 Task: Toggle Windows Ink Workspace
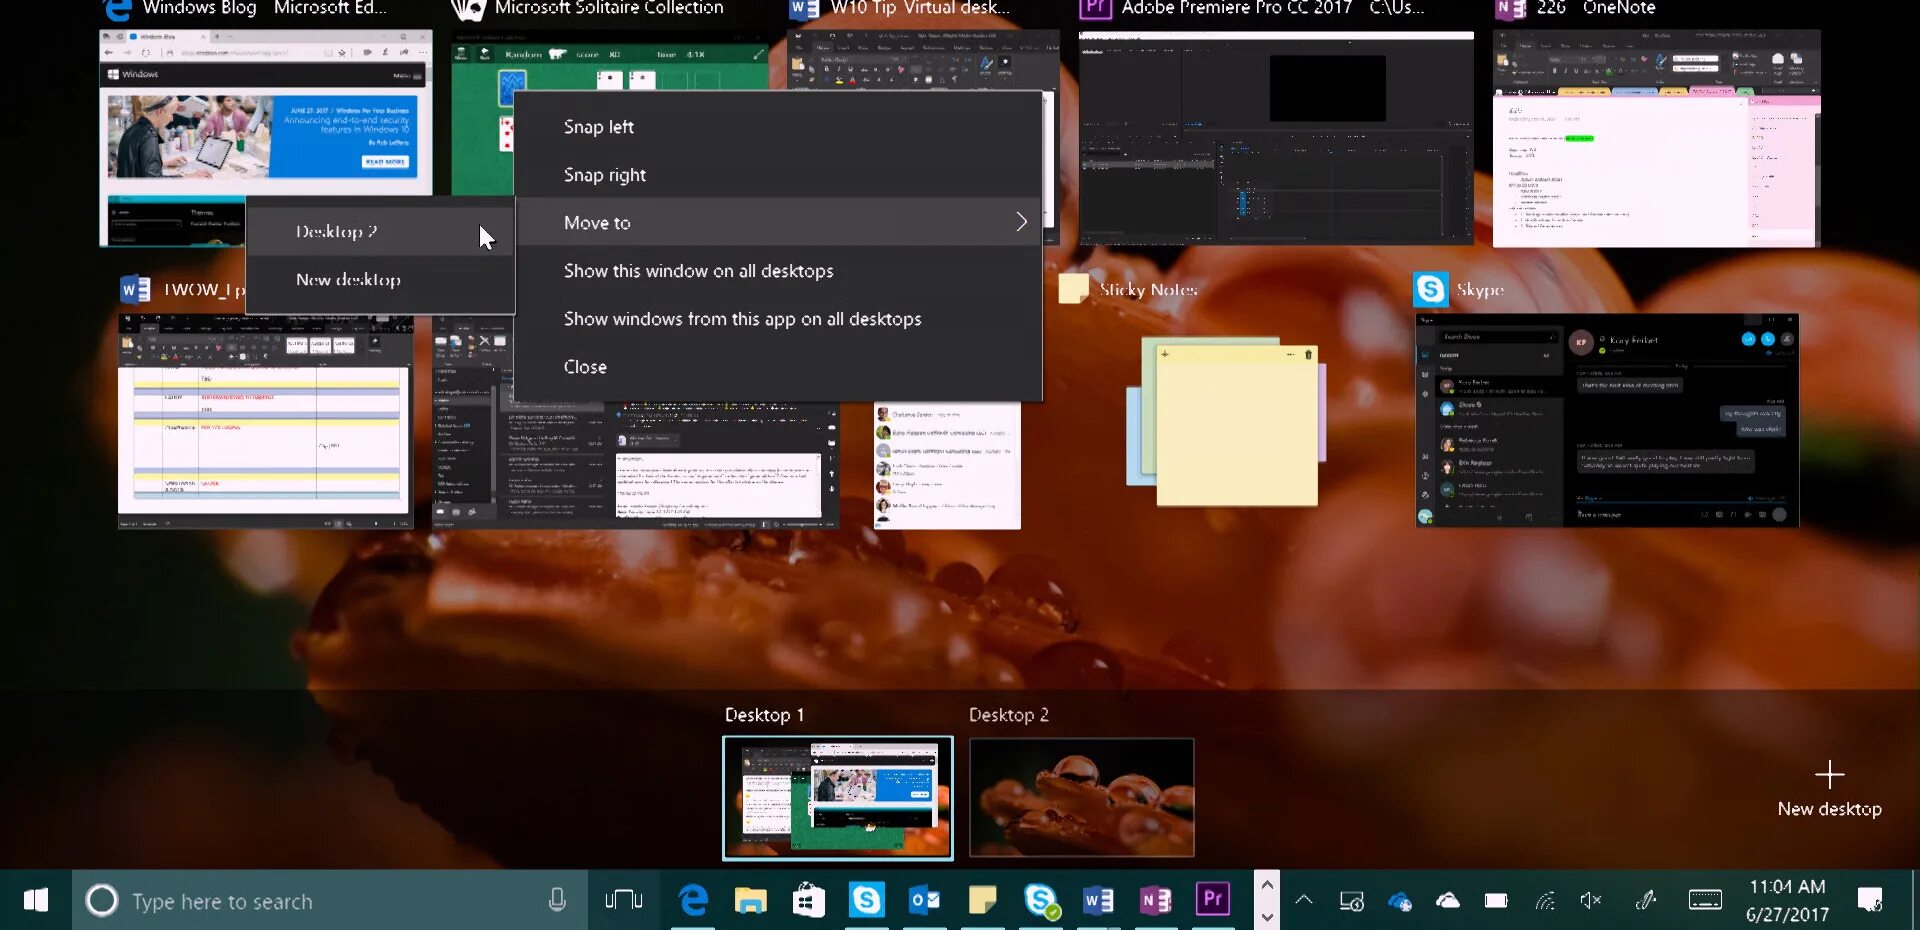pyautogui.click(x=1645, y=899)
